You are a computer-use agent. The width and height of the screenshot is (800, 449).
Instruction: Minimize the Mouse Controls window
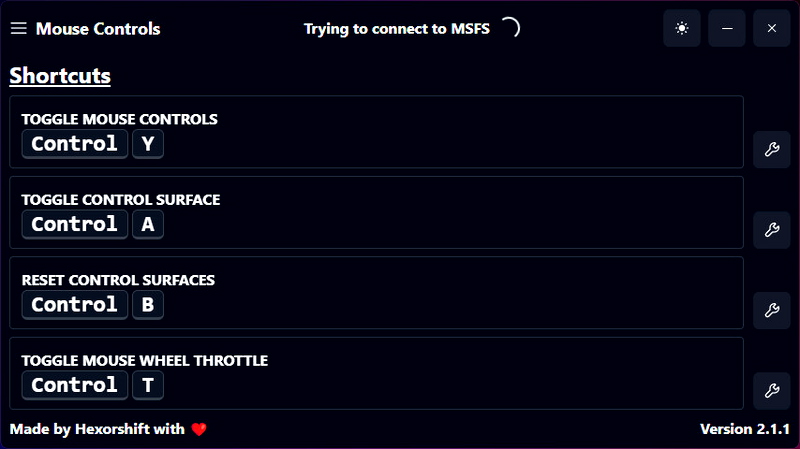(x=727, y=29)
